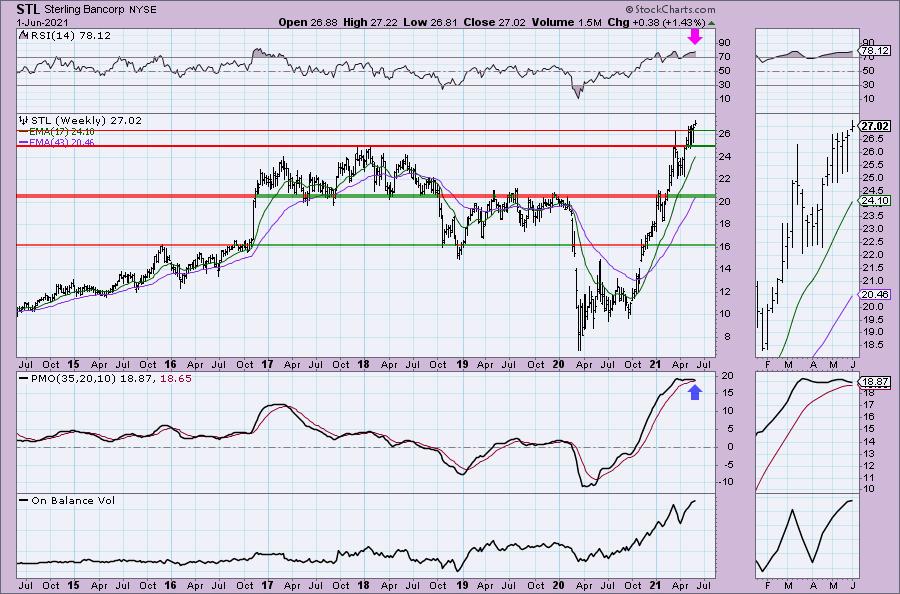
Task: Click the EMA(17) green legend line
Action: click(24, 132)
